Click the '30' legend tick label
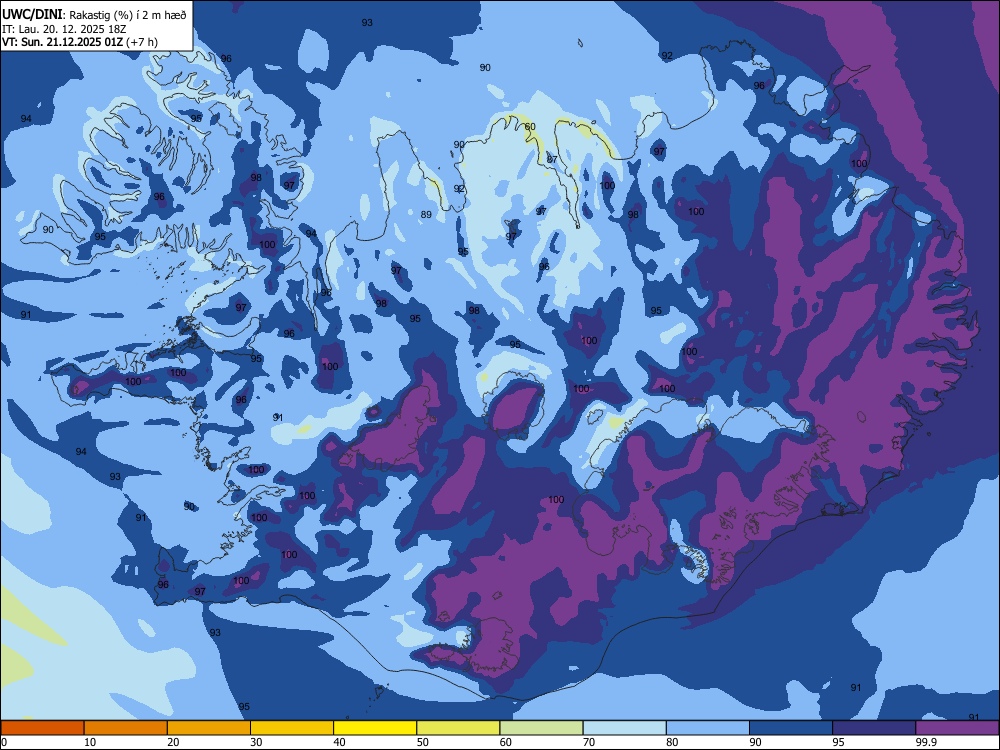This screenshot has height=750, width=1000. (256, 742)
